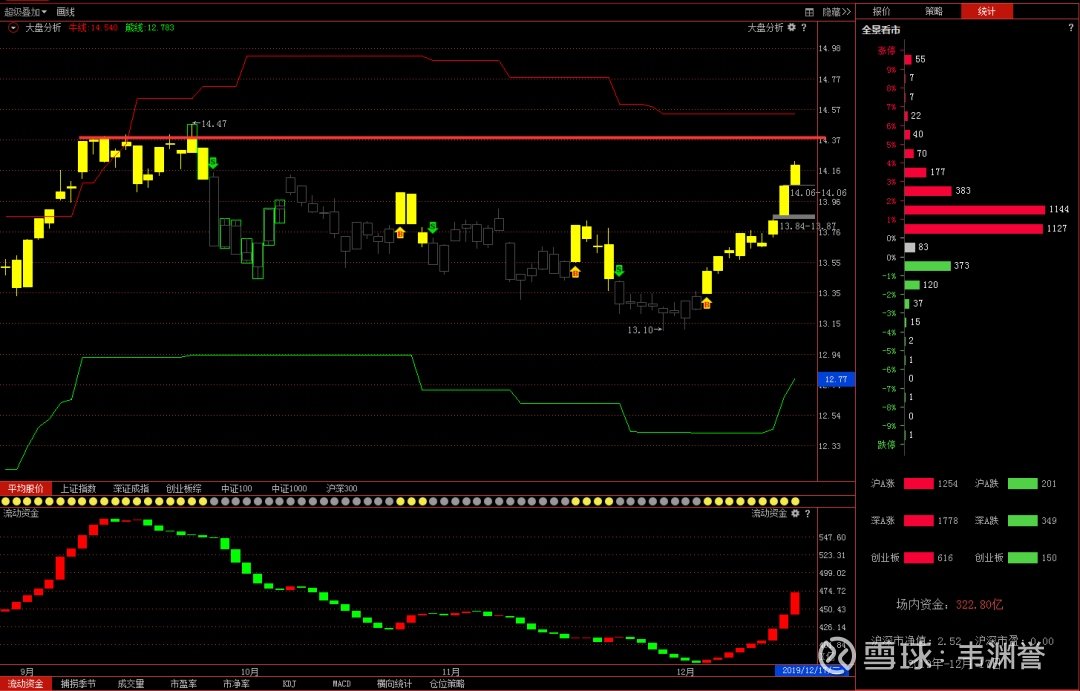Switch to the 报价 tab
1080x691 pixels.
[x=882, y=11]
